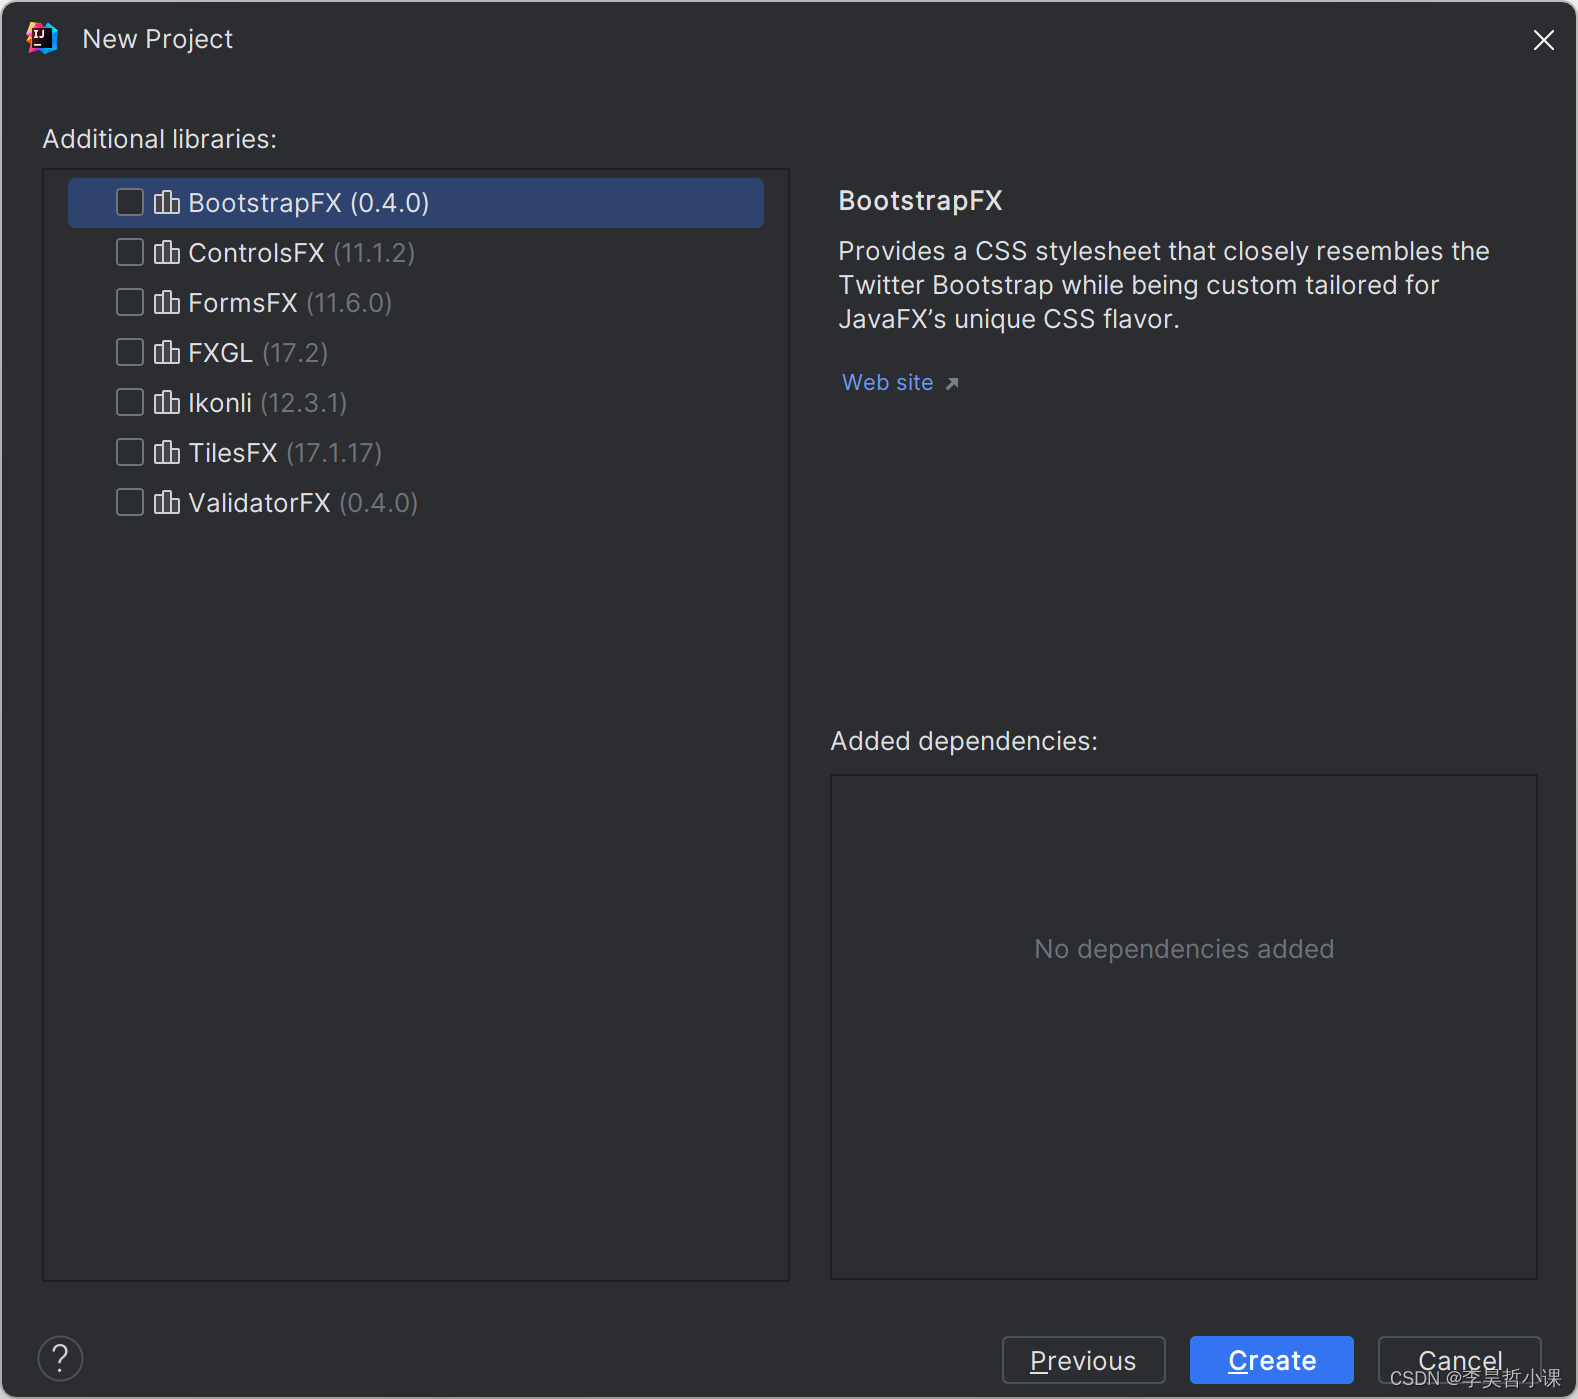This screenshot has width=1578, height=1399.
Task: Select the ValidatorFX (0.4.0) row
Action: tap(416, 503)
